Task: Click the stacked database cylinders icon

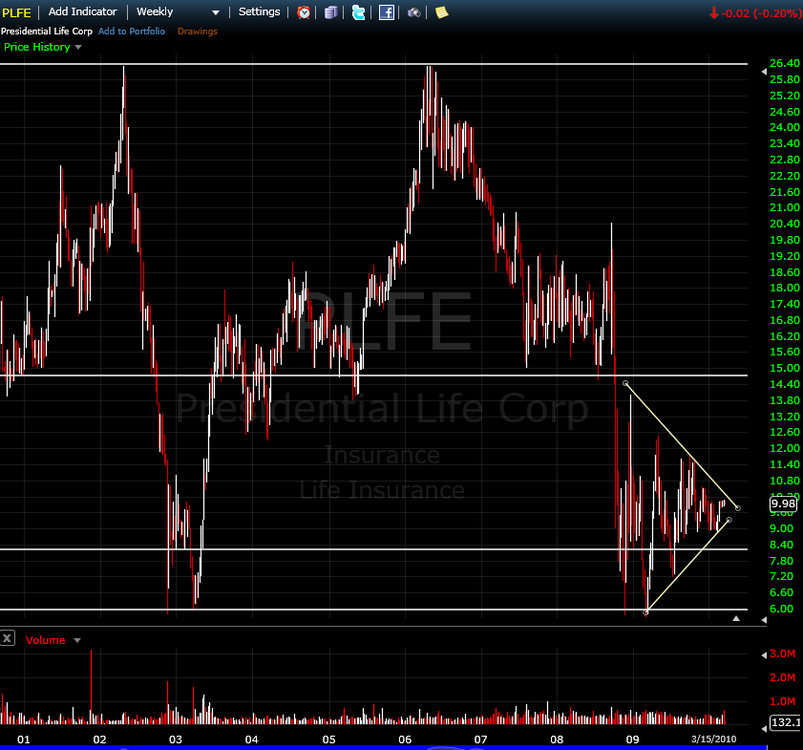Action: coord(331,12)
